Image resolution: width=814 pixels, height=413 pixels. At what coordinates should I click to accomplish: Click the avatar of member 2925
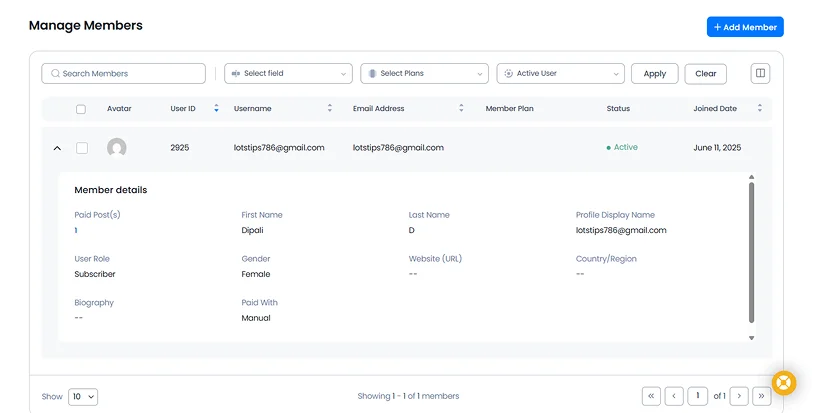(117, 147)
